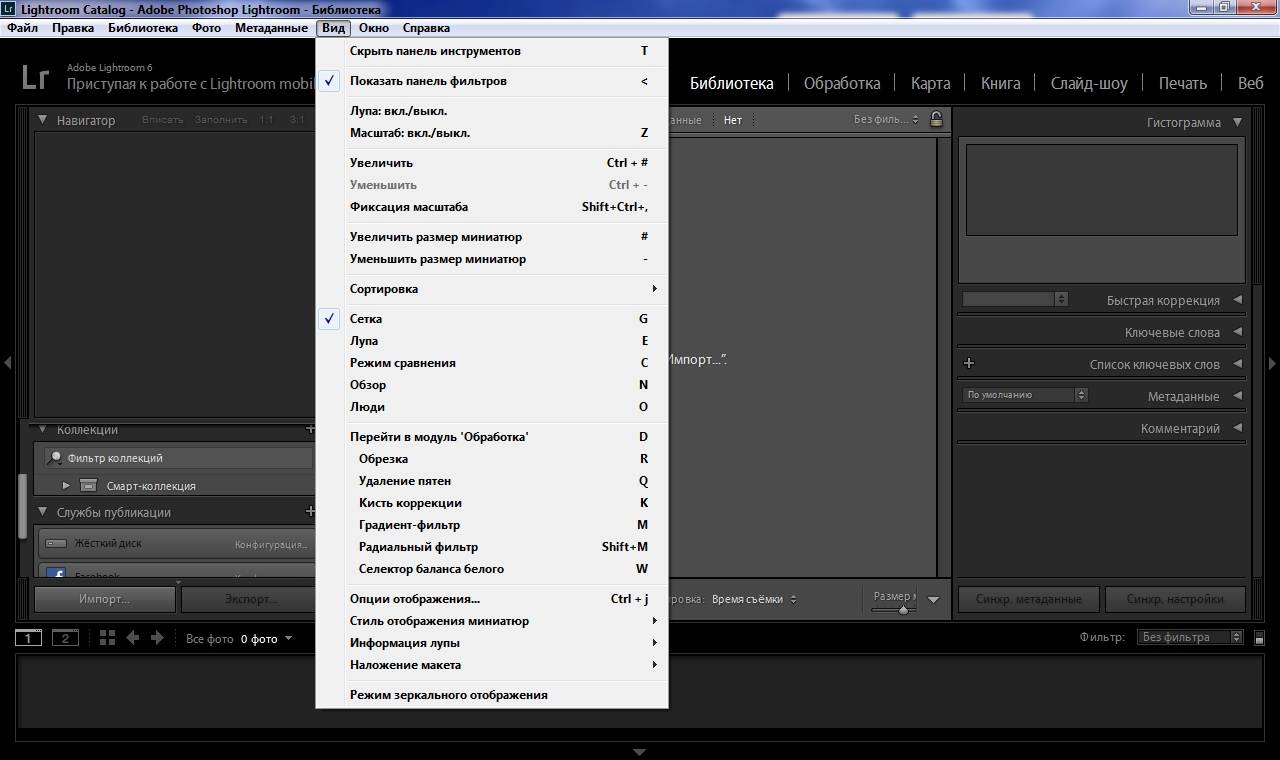Toggle 'Масштаб: вкл./выкл.' menu option
1280x760 pixels.
pyautogui.click(x=492, y=133)
